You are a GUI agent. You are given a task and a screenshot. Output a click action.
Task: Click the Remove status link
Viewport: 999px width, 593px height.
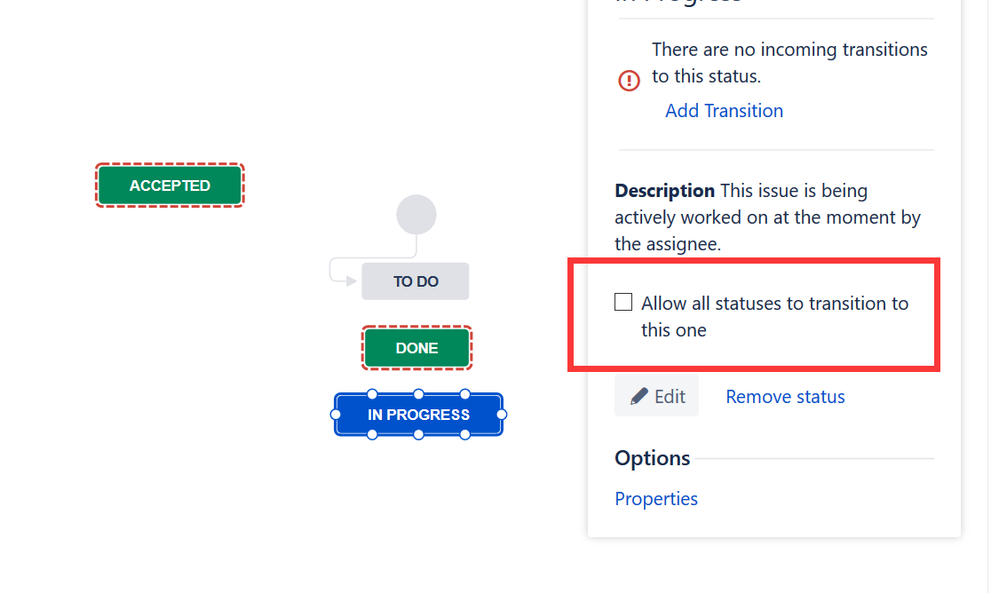point(785,397)
